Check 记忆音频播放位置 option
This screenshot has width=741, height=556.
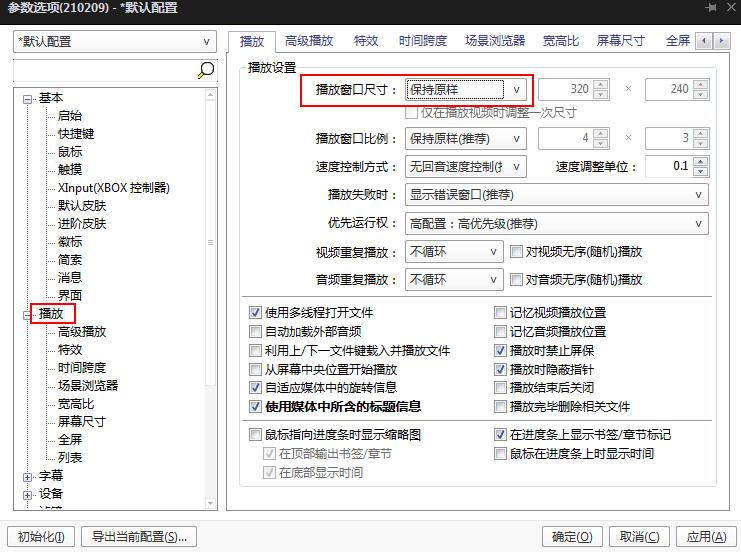click(x=500, y=331)
